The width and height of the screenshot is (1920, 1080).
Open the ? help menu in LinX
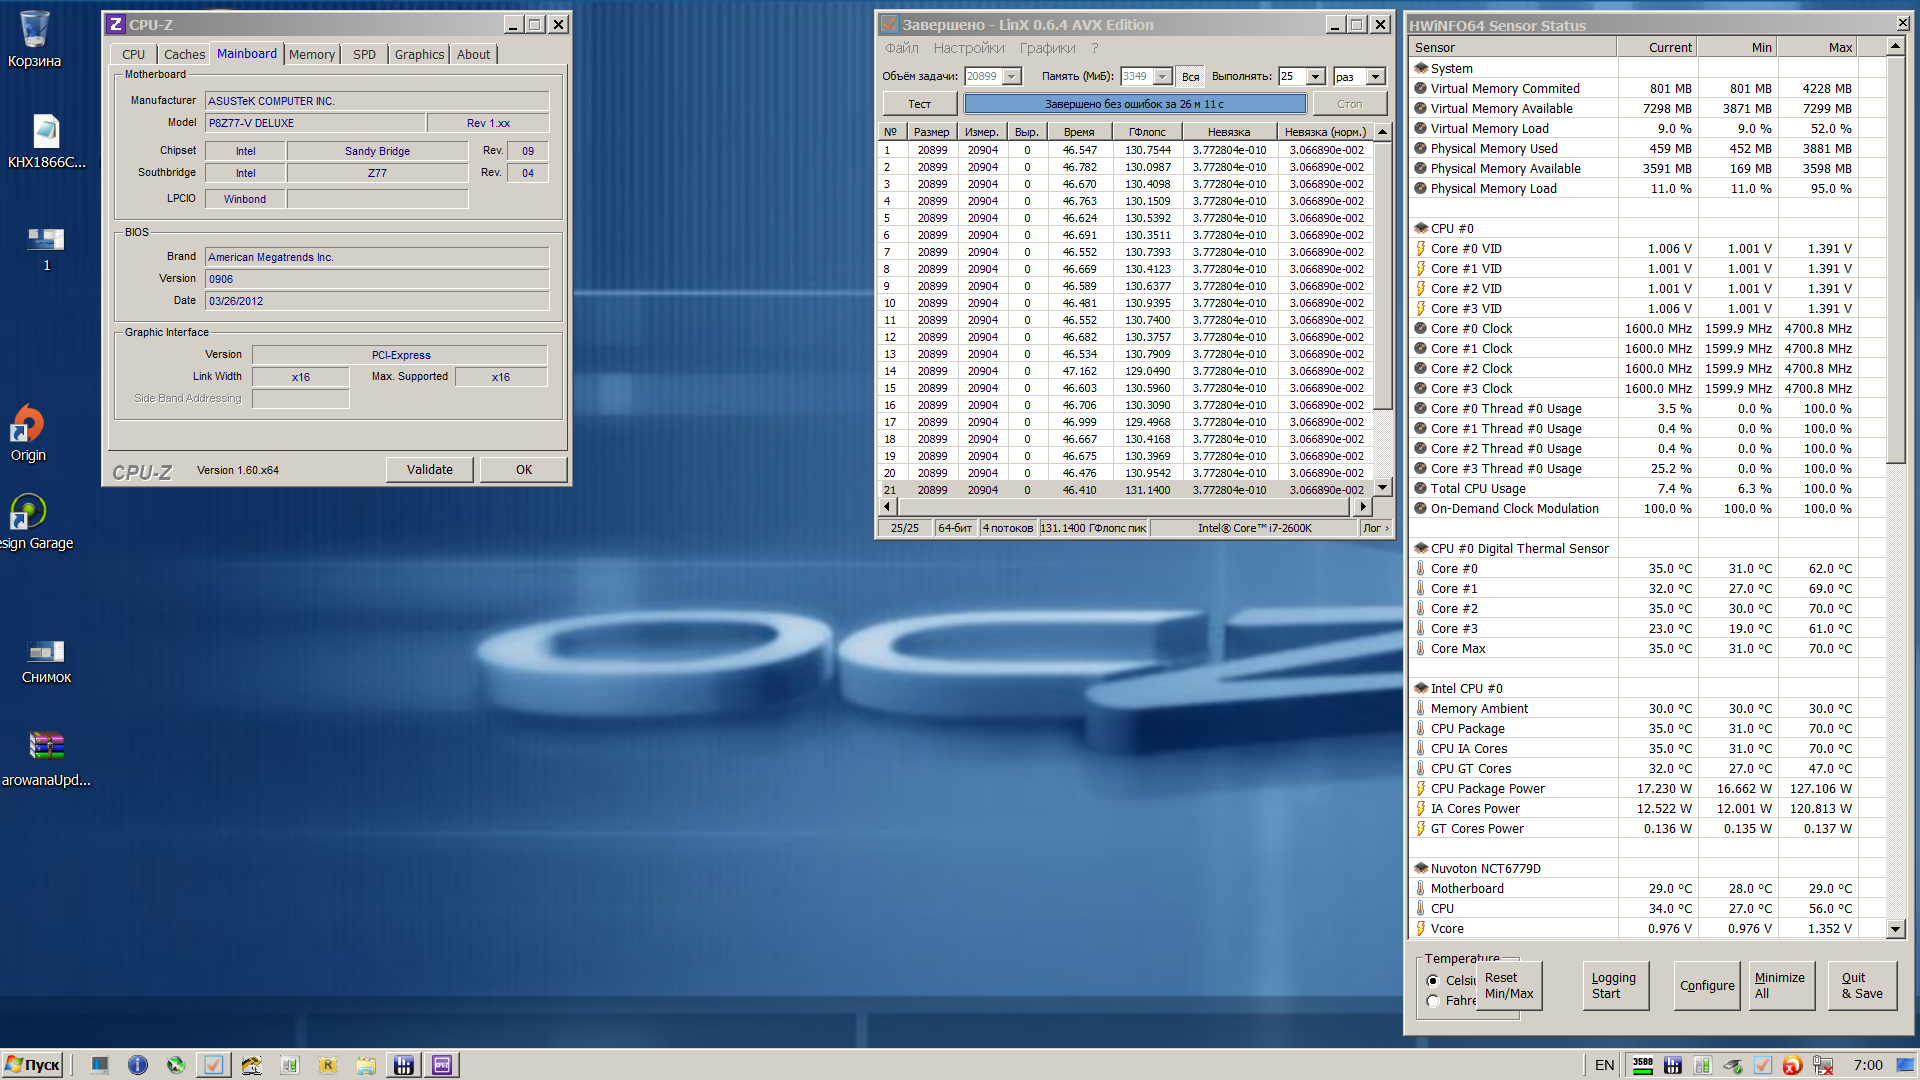click(x=1095, y=48)
